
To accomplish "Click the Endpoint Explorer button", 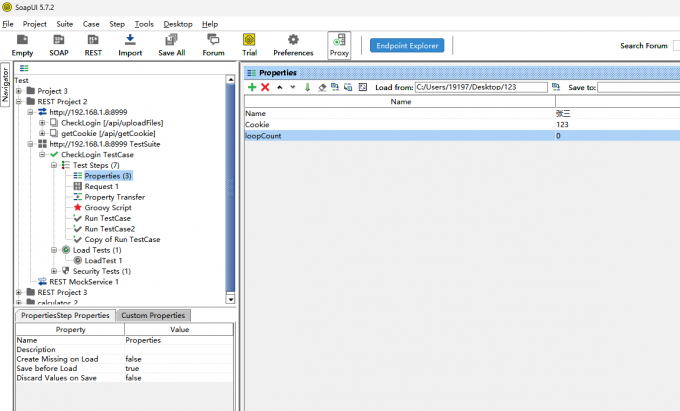I will click(407, 46).
